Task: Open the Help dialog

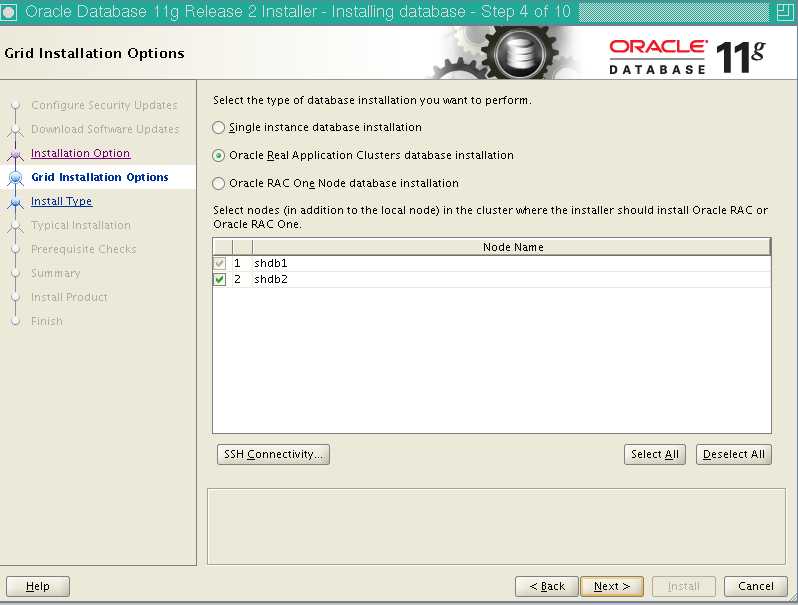Action: [38, 586]
